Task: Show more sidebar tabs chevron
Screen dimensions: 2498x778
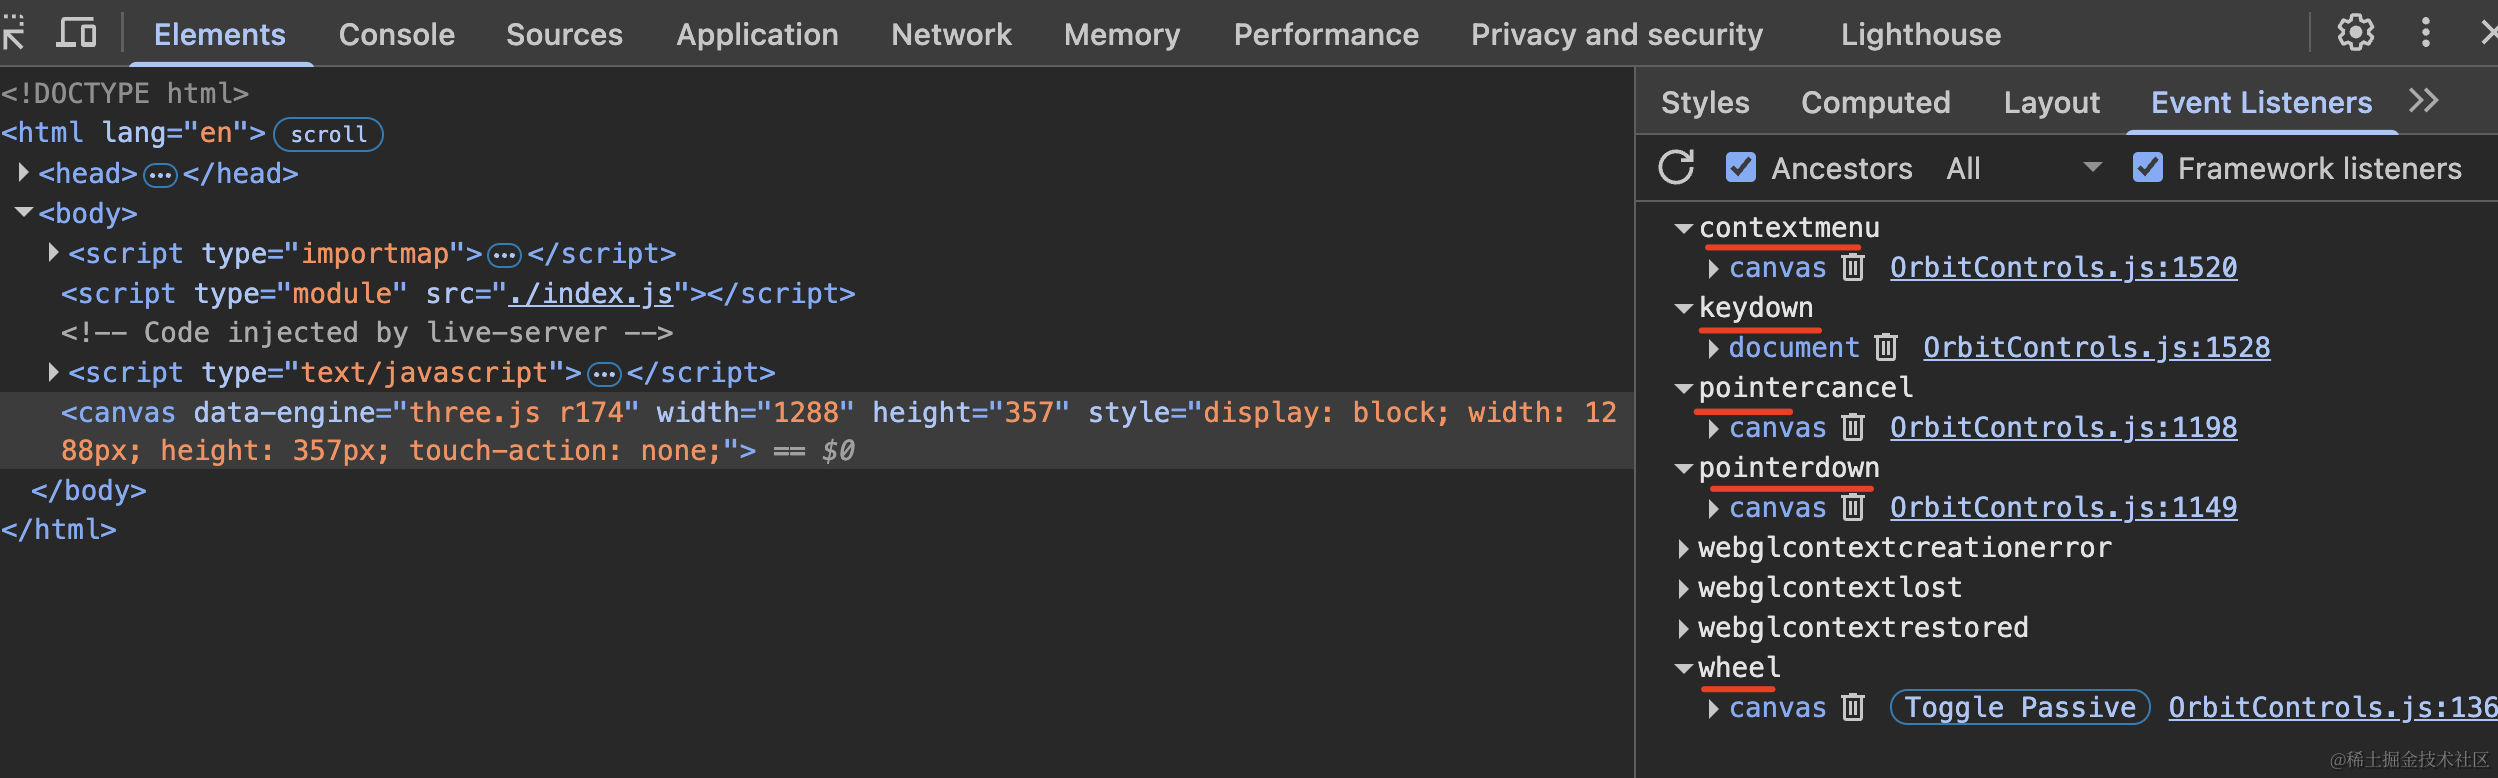Action: (2423, 101)
